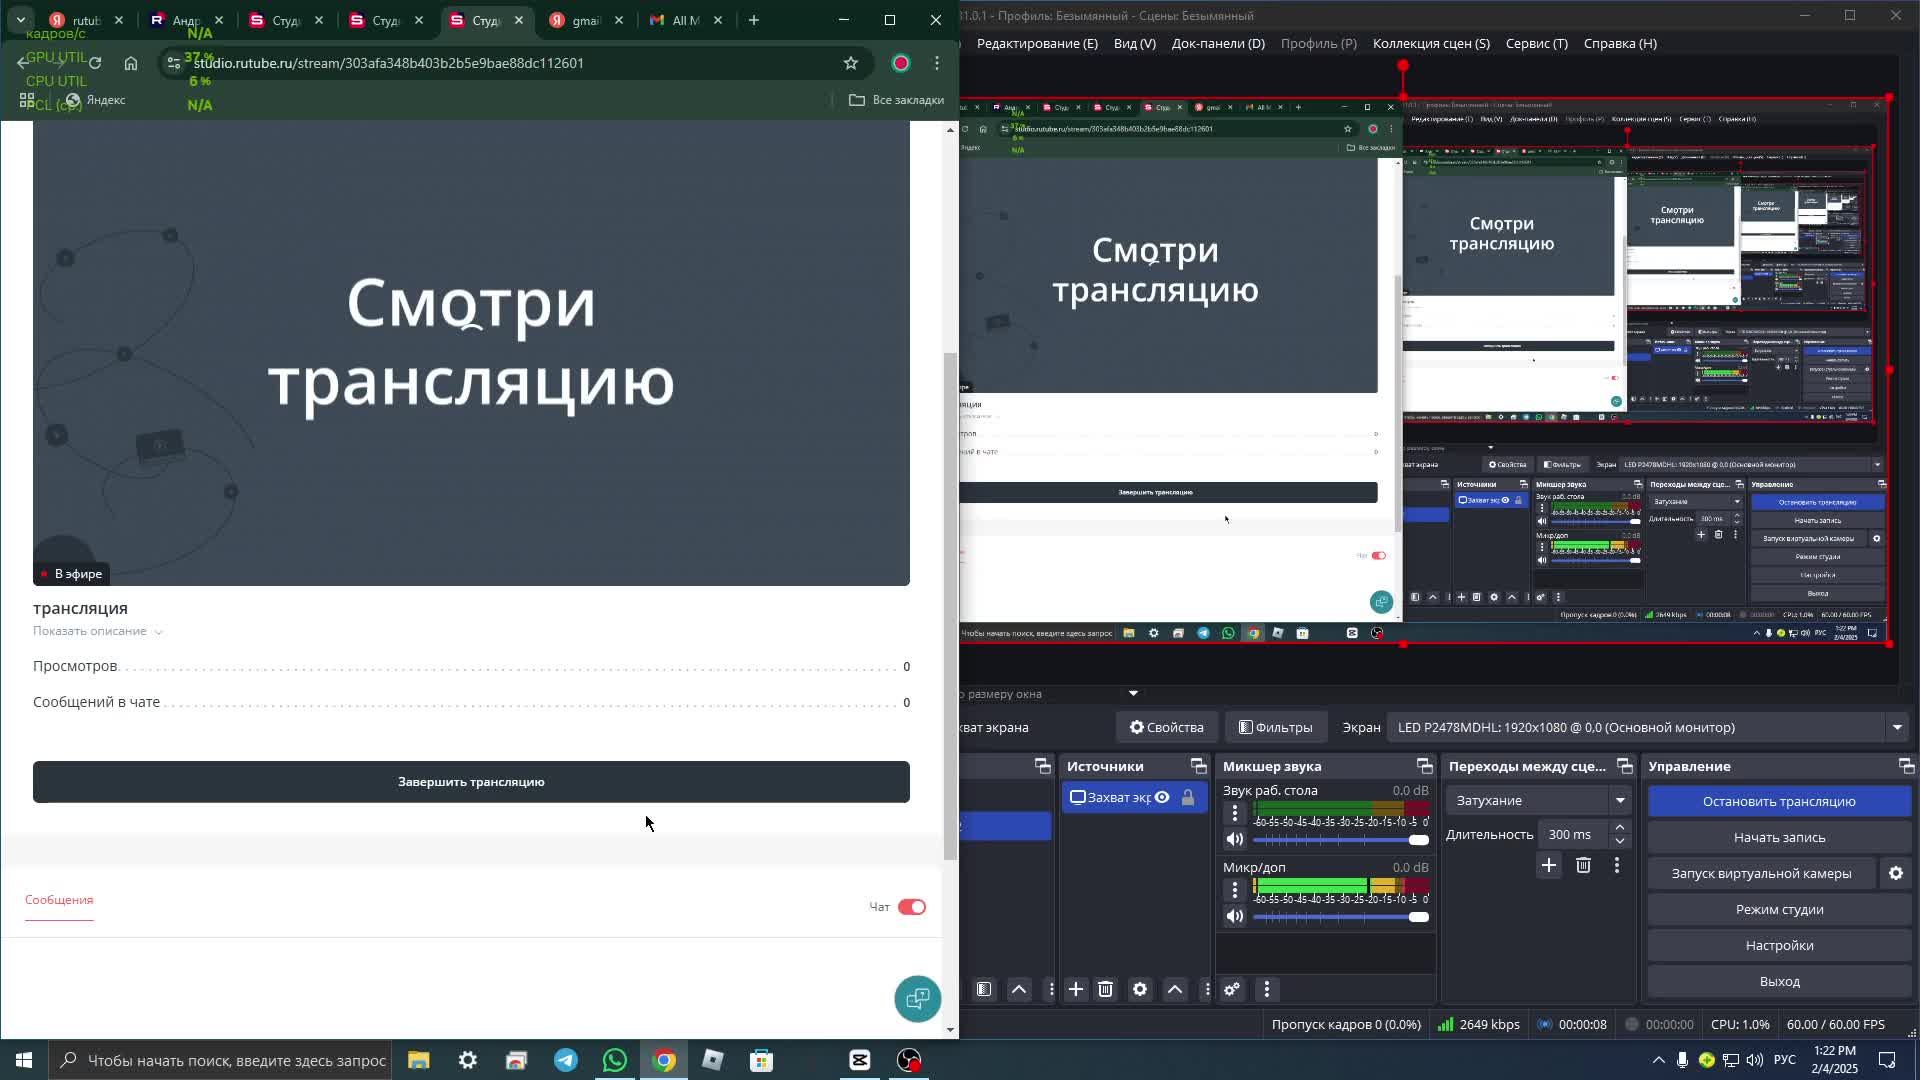Adjust Звук раб. стола volume slider
The height and width of the screenshot is (1080, 1920).
(1341, 840)
